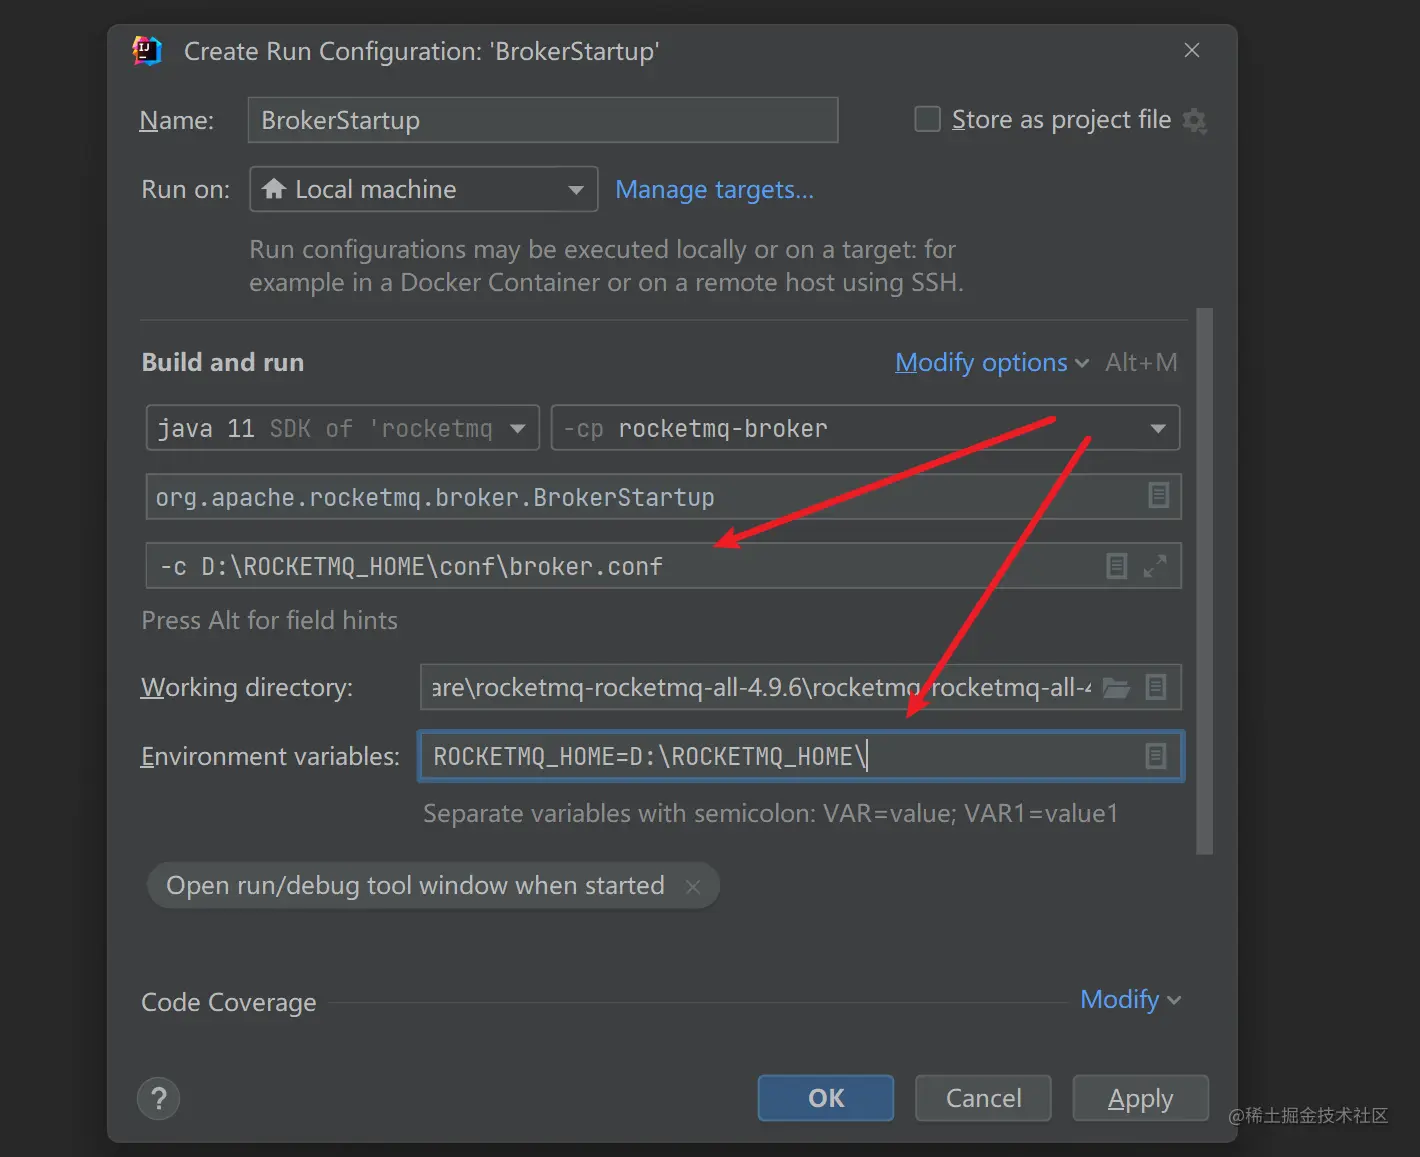Screen dimensions: 1420x1157
Task: Click the main class field org.apache.rocketmq.broker.BrokerStartup
Action: [663, 497]
